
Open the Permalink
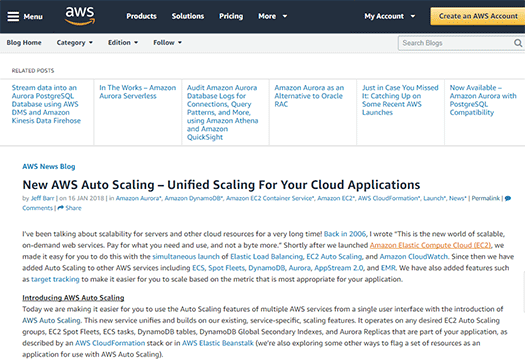pos(485,198)
